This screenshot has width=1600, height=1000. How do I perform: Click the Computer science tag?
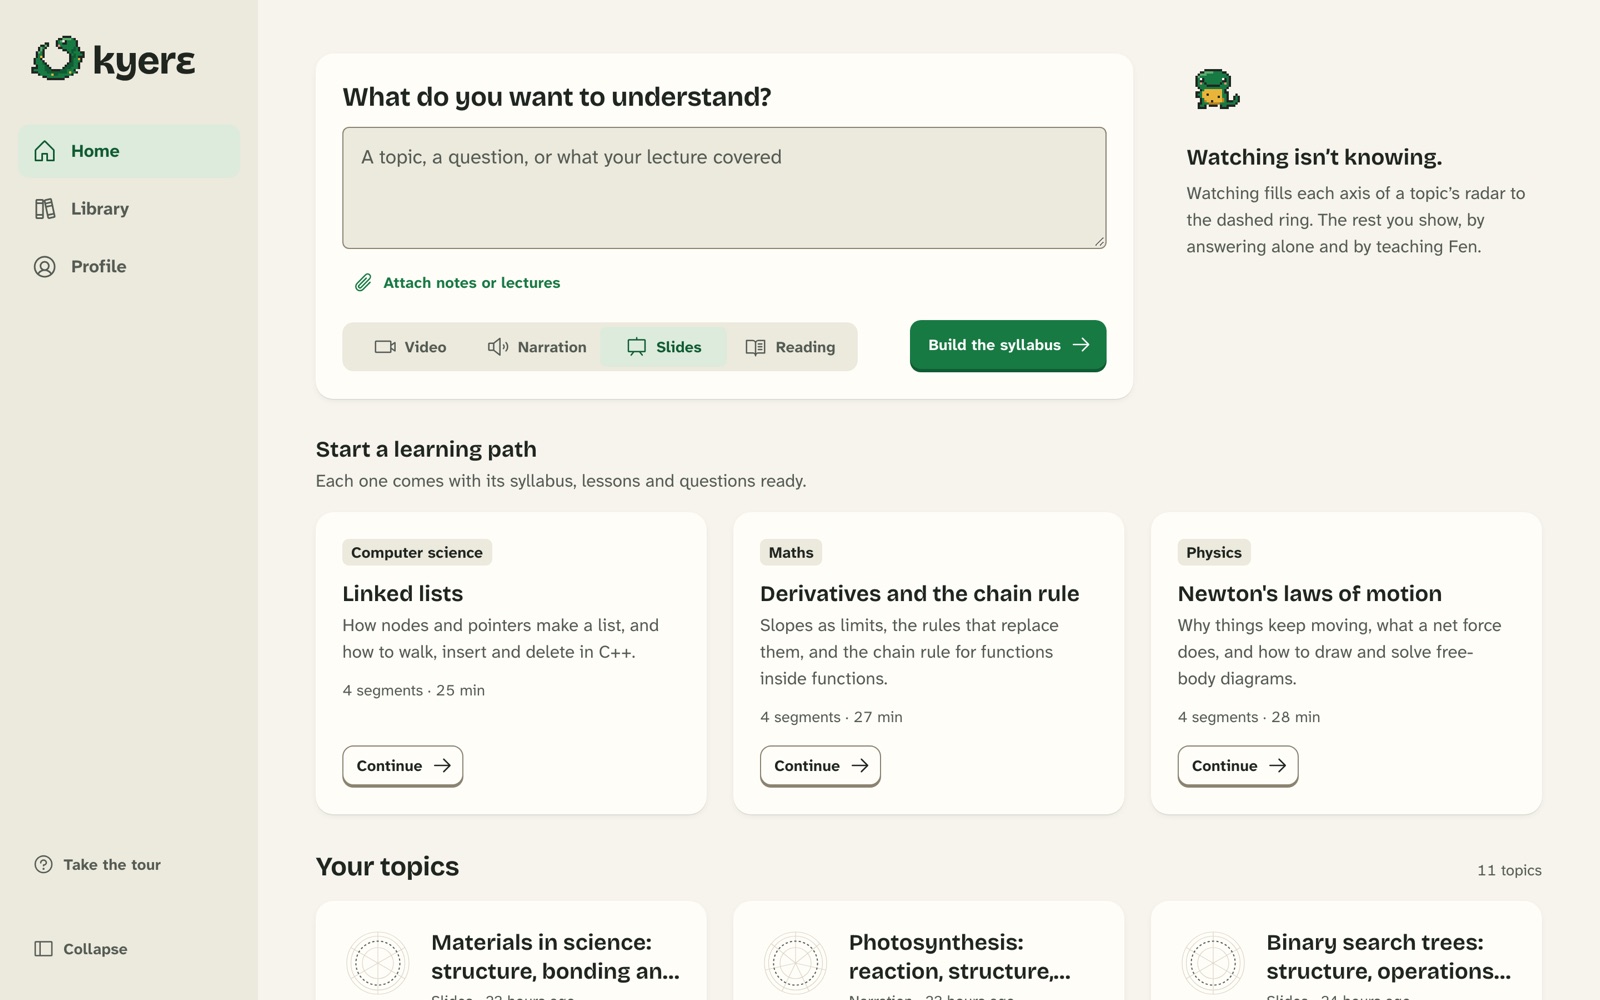pos(417,553)
